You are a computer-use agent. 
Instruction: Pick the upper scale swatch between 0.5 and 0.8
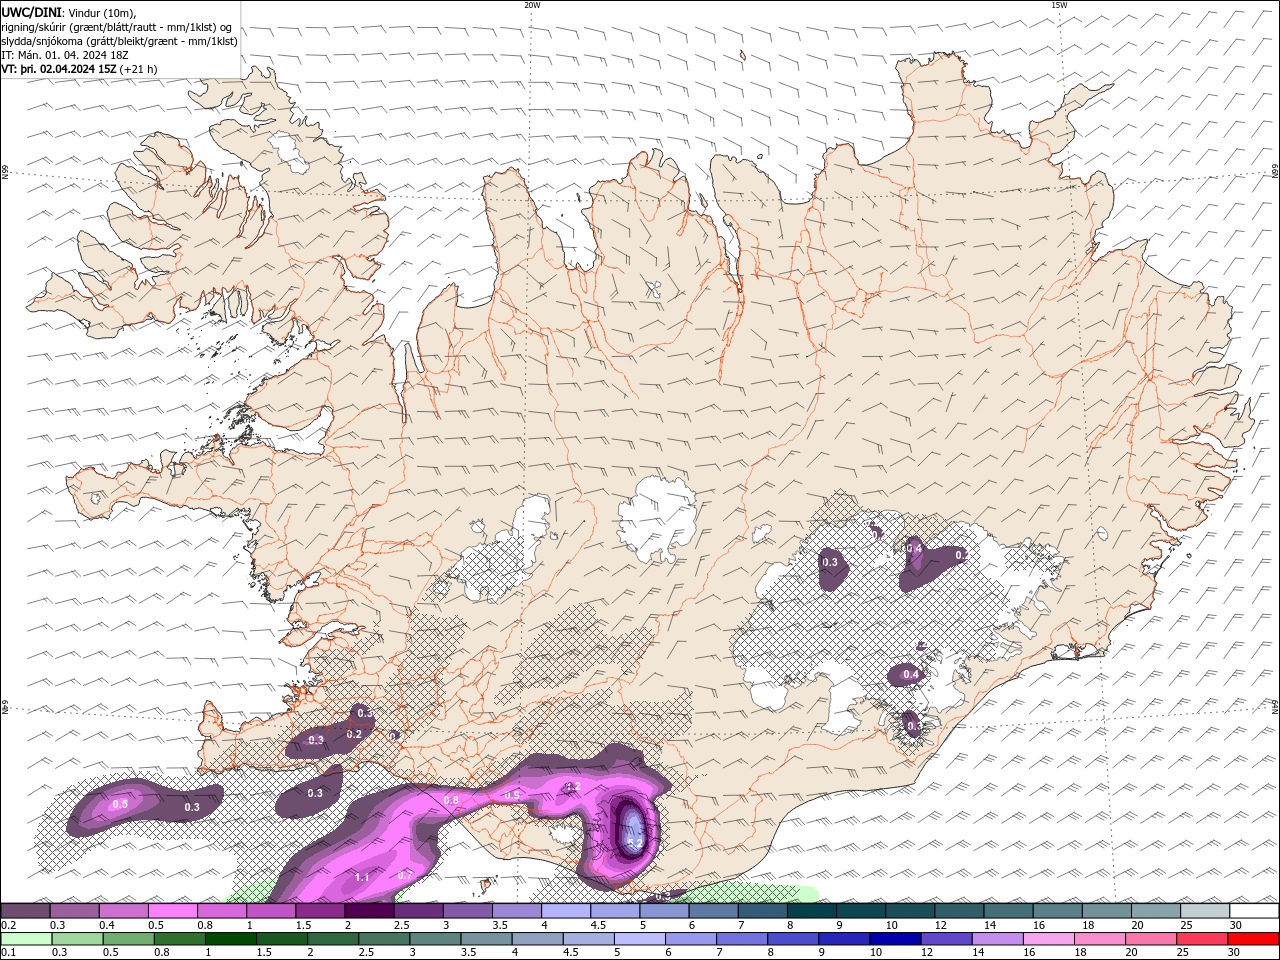pos(172,911)
